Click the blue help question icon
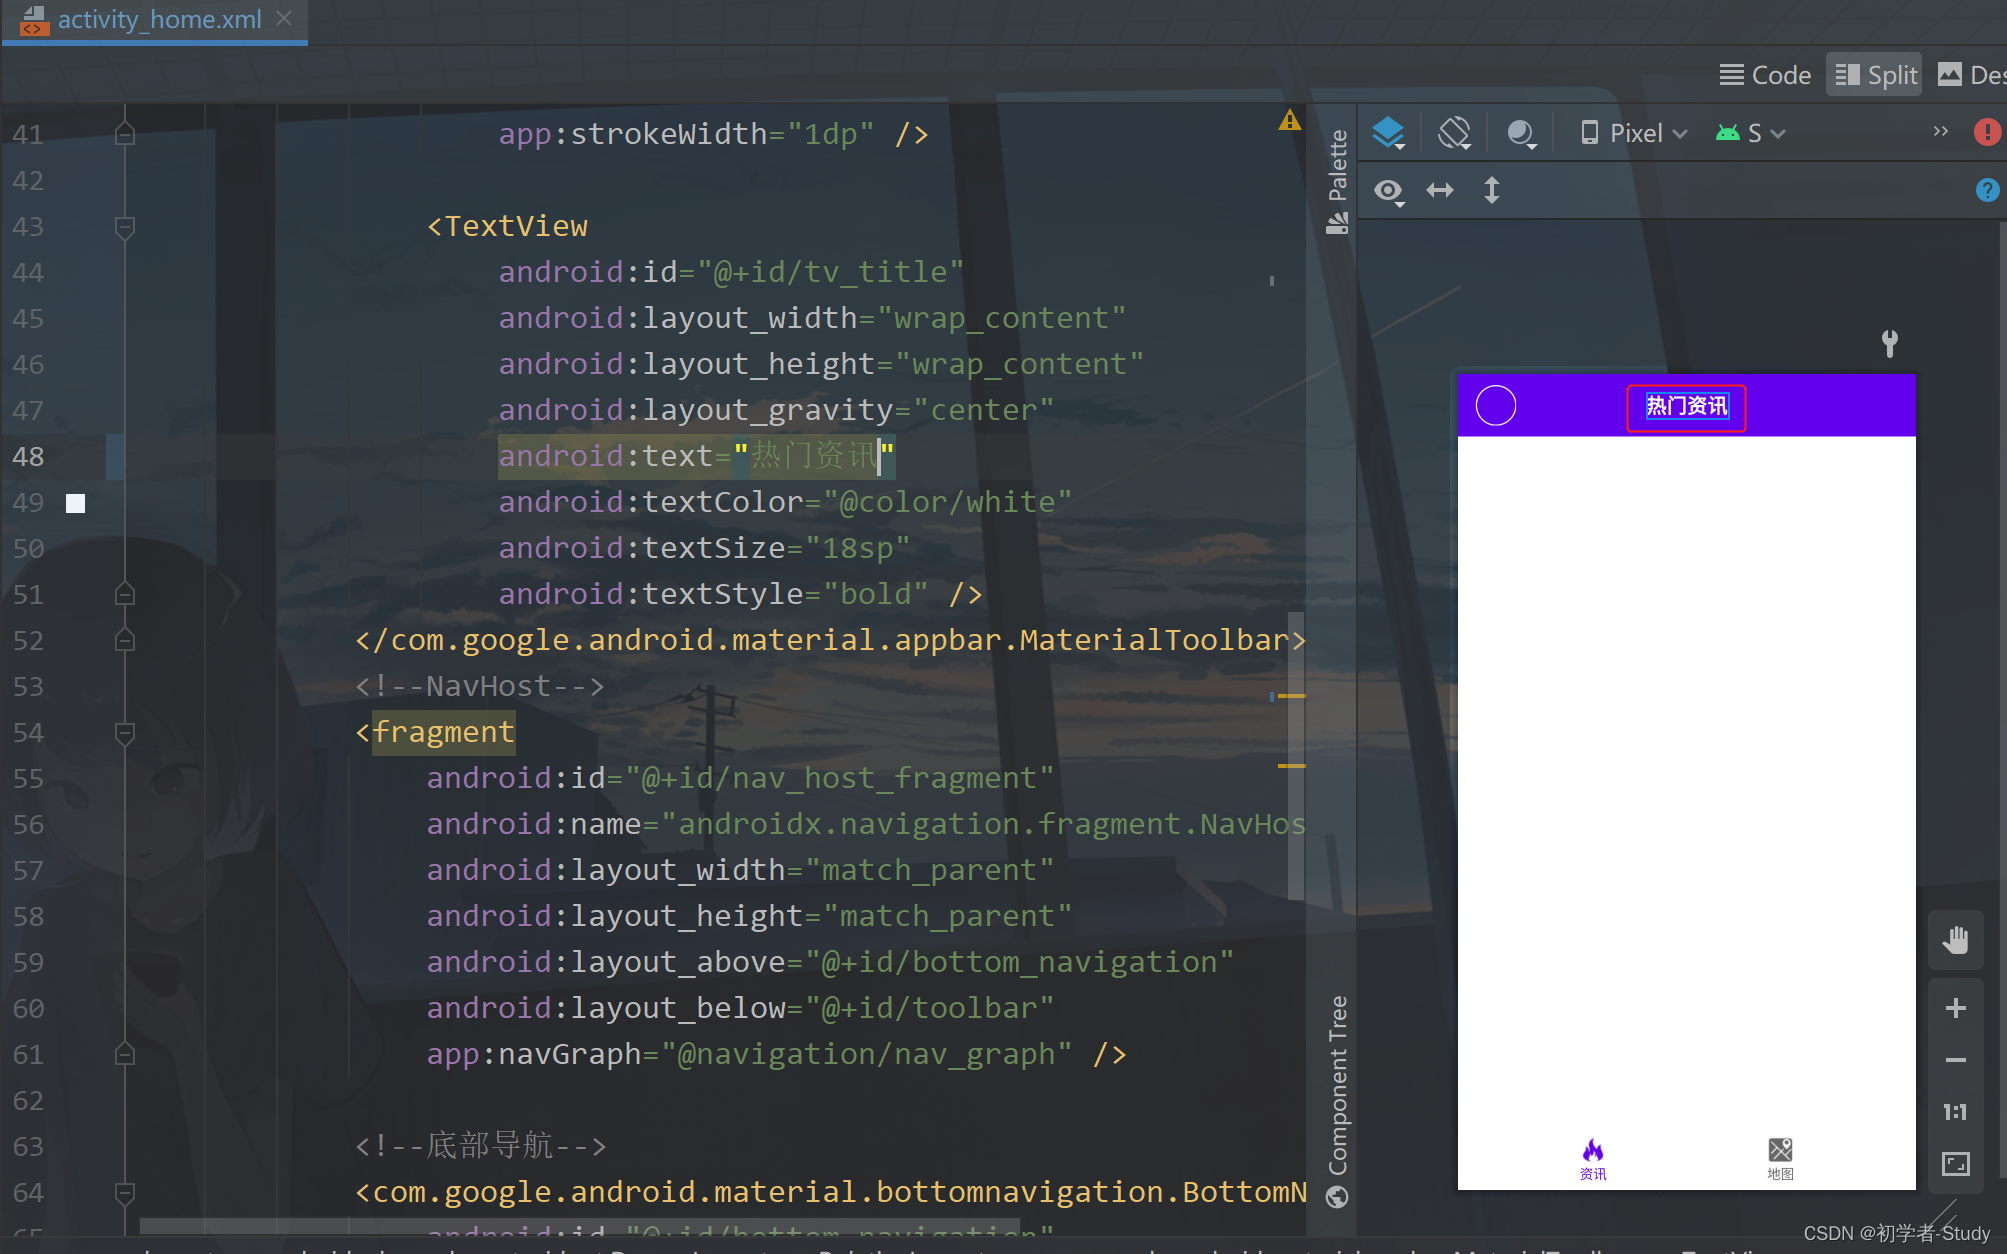 [x=1986, y=190]
